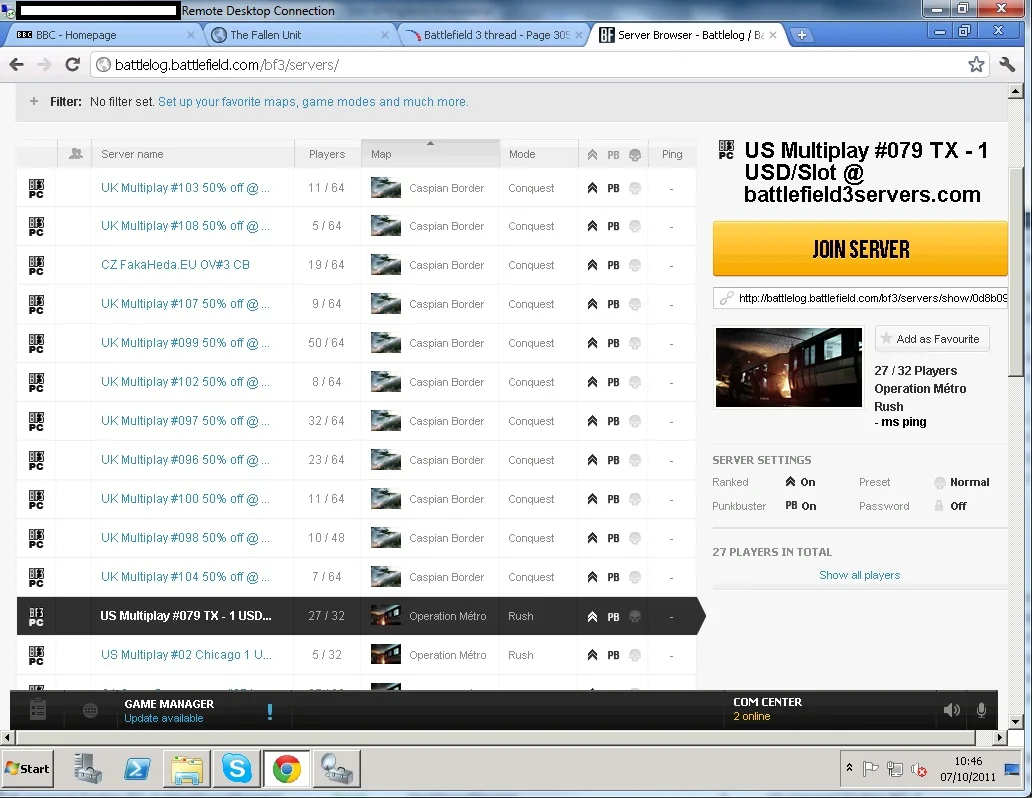The width and height of the screenshot is (1032, 798).
Task: Show hidden system tray icons
Action: coord(850,768)
